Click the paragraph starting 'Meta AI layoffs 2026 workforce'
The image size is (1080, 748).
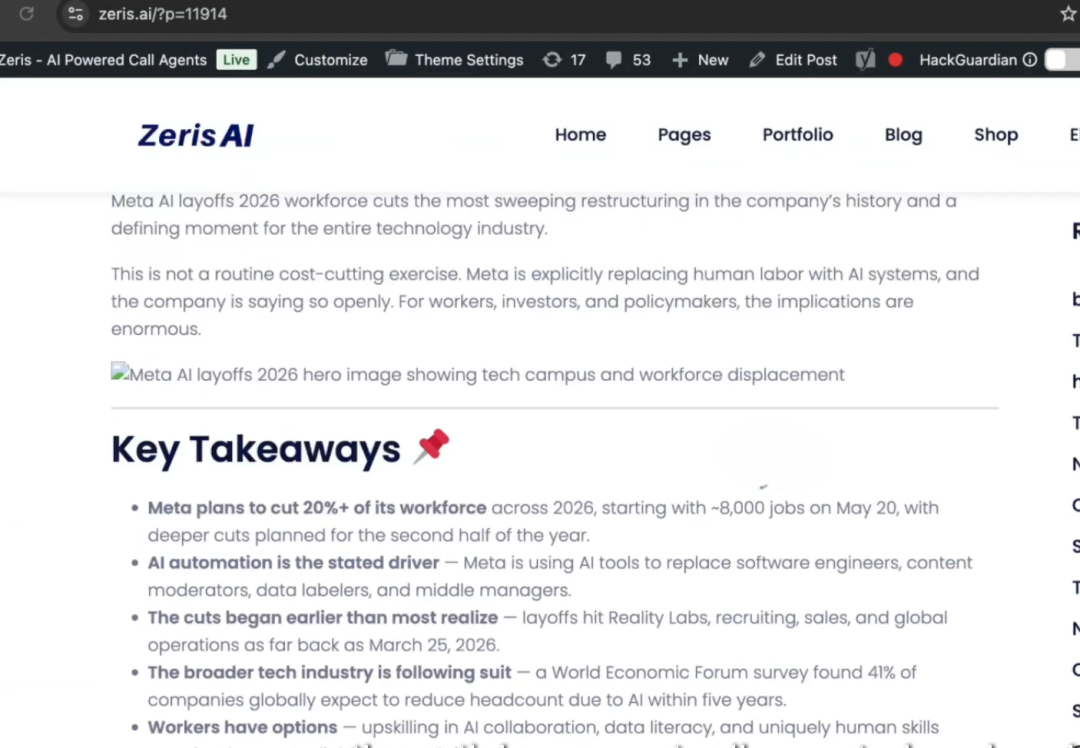click(x=534, y=215)
